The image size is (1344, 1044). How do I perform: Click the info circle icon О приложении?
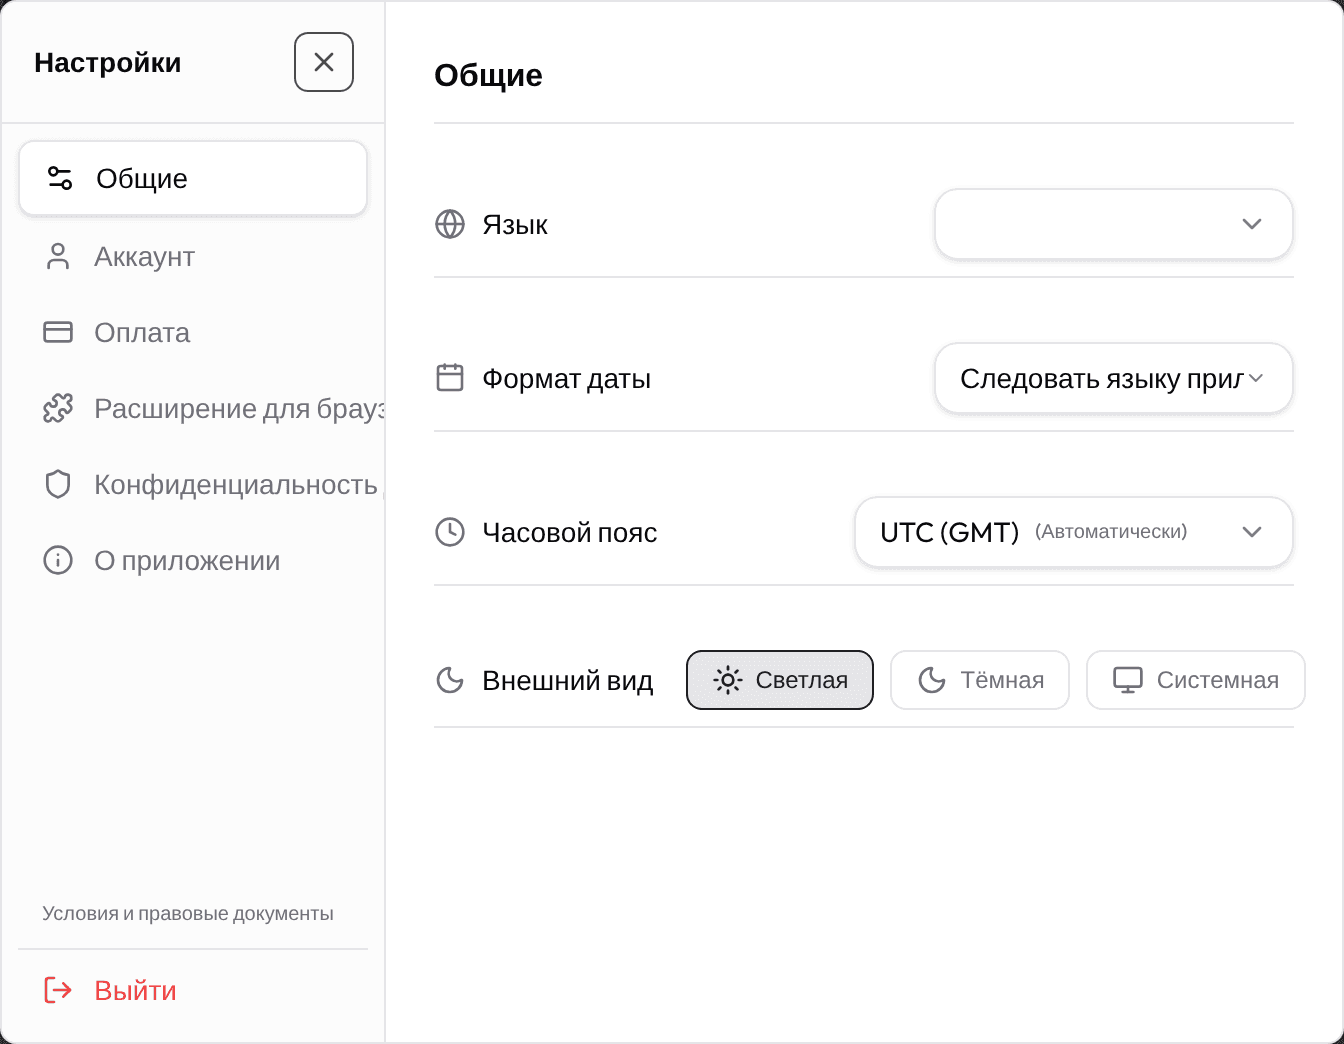58,560
